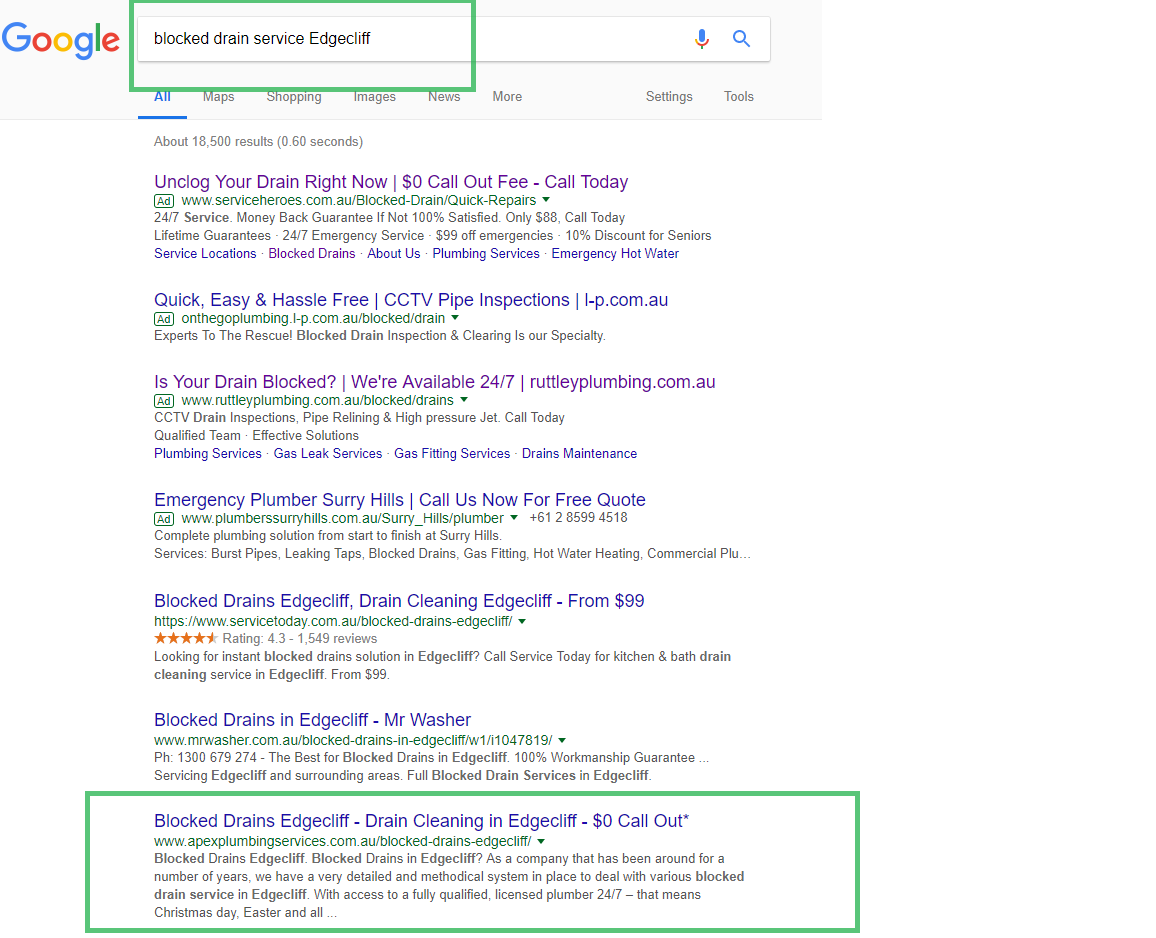
Task: Click the Ad badge beside onthegoplumbing.l-p.com.au
Action: click(164, 319)
